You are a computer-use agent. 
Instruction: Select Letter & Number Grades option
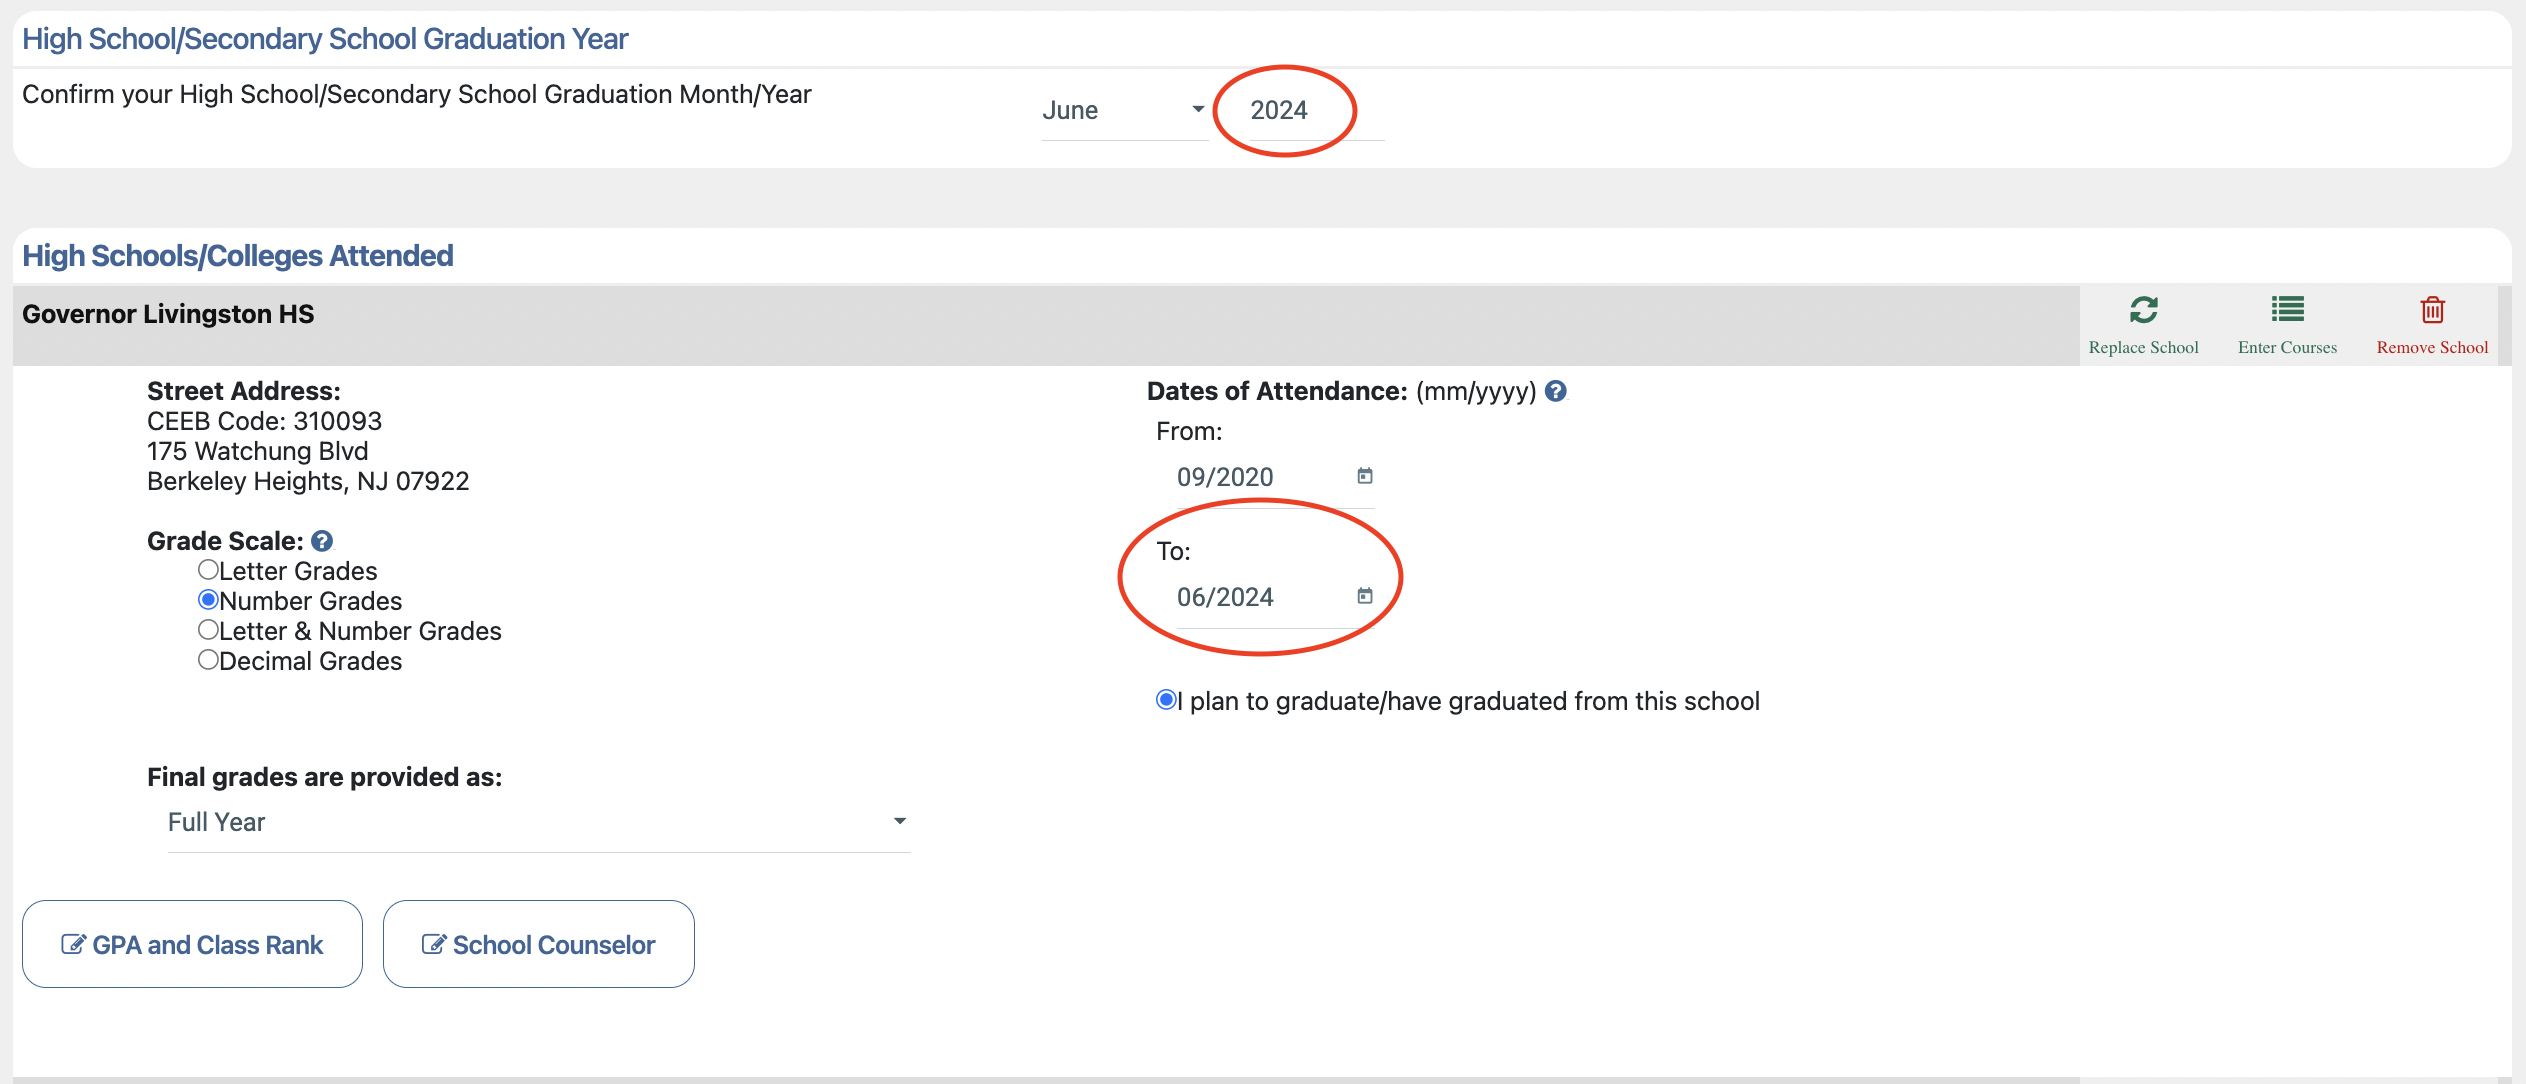coord(208,629)
